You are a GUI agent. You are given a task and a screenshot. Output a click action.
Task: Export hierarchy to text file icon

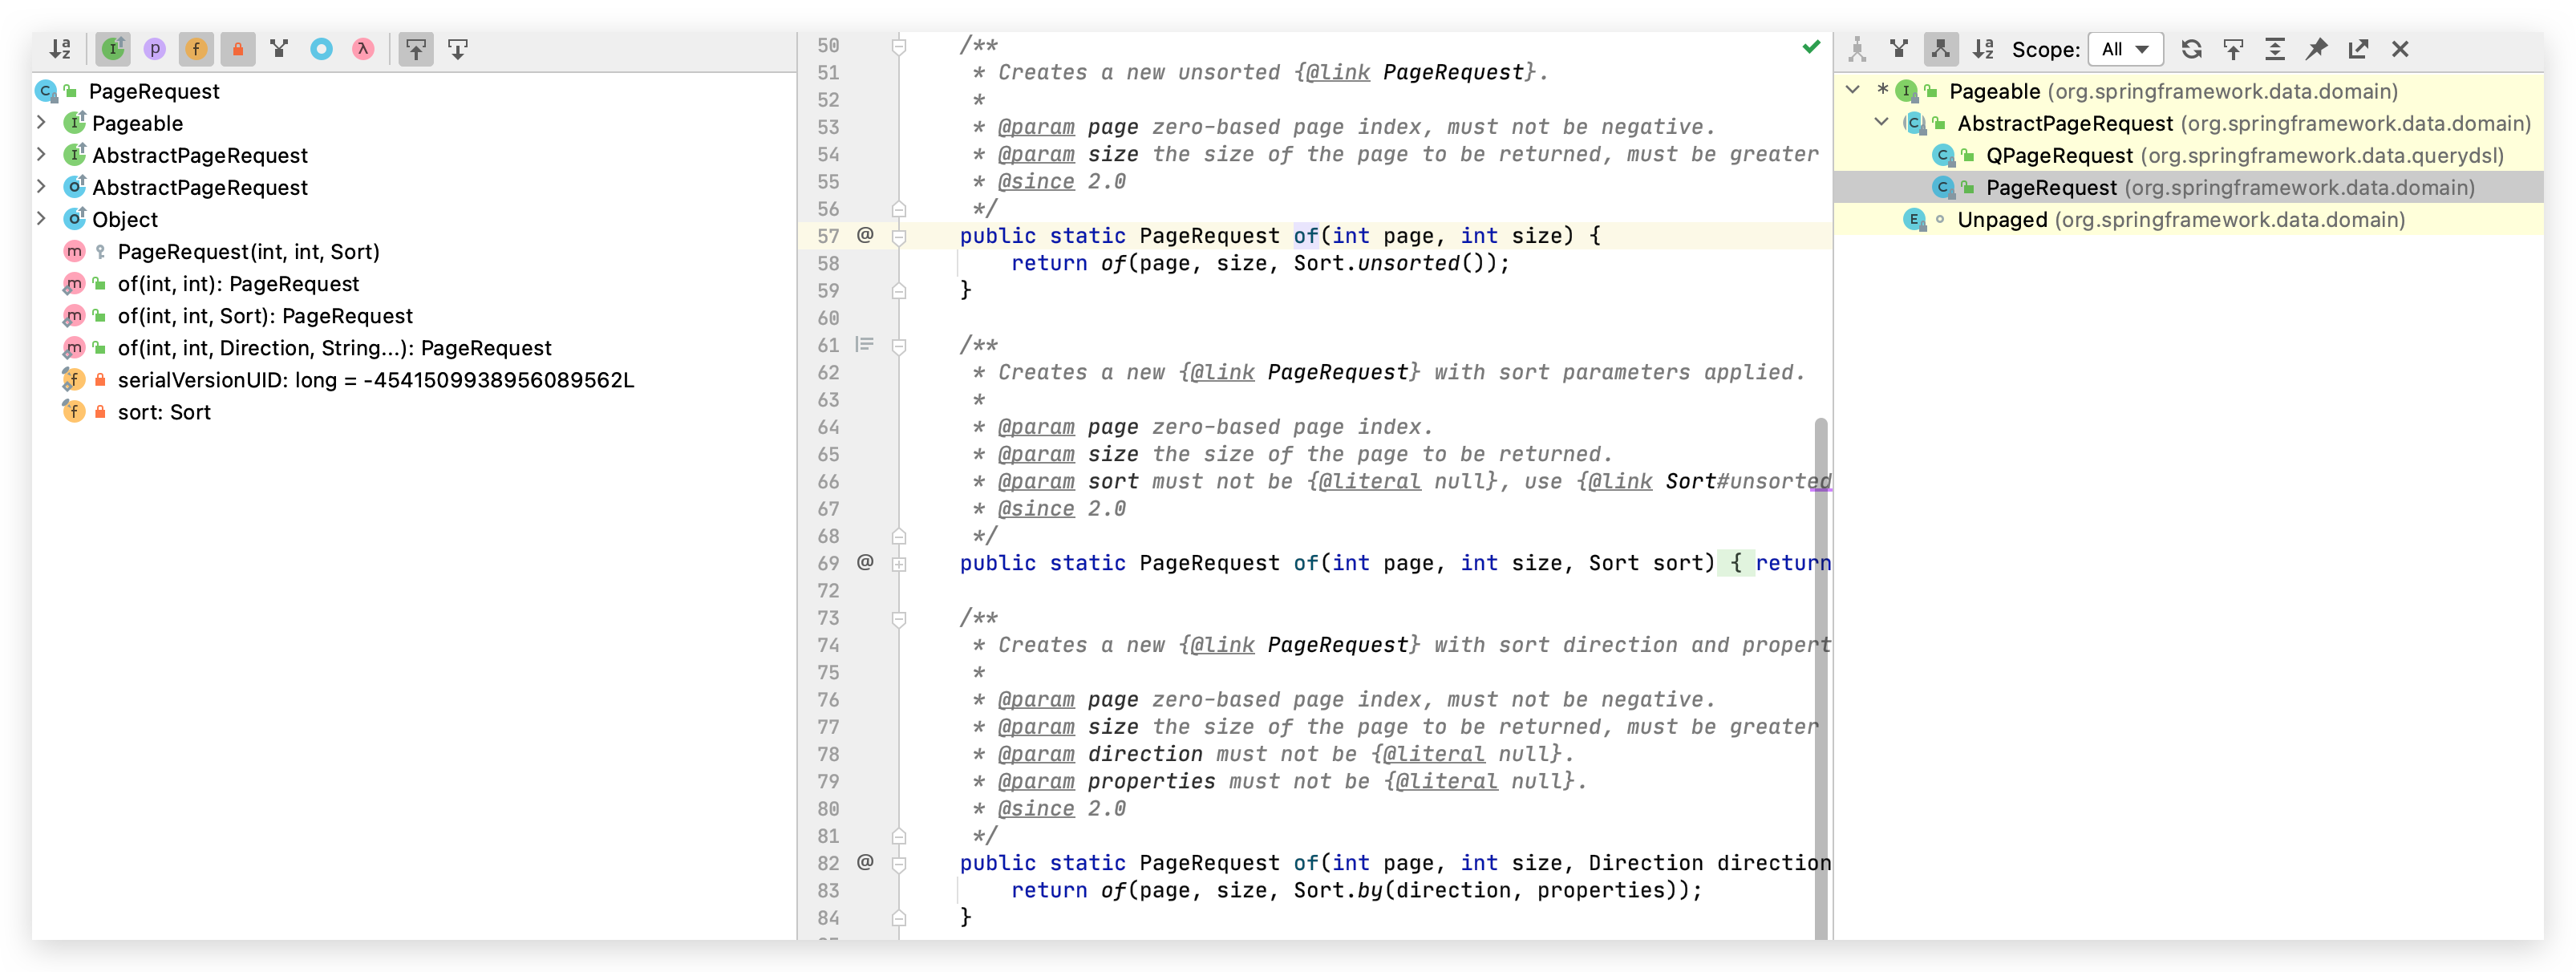(x=2358, y=49)
